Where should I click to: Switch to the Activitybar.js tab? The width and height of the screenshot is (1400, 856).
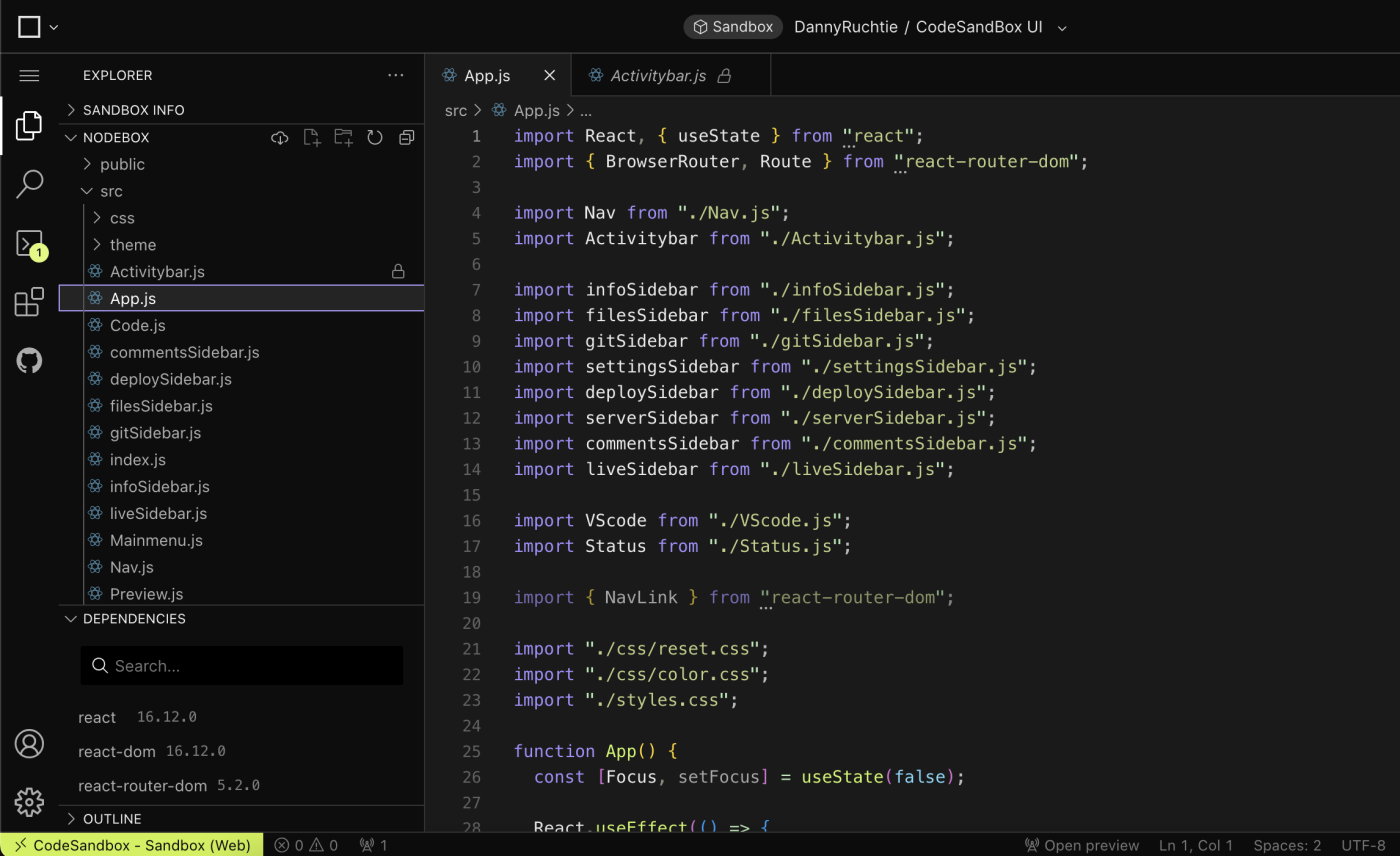[x=658, y=76]
